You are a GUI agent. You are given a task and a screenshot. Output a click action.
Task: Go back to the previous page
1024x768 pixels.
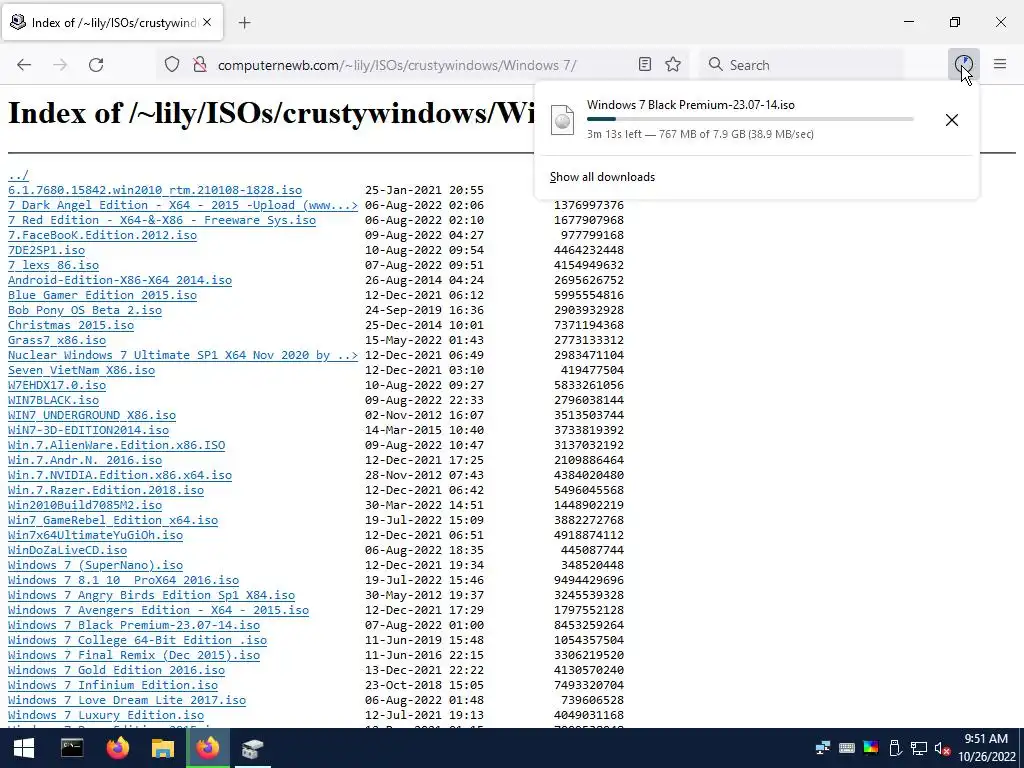click(x=24, y=65)
